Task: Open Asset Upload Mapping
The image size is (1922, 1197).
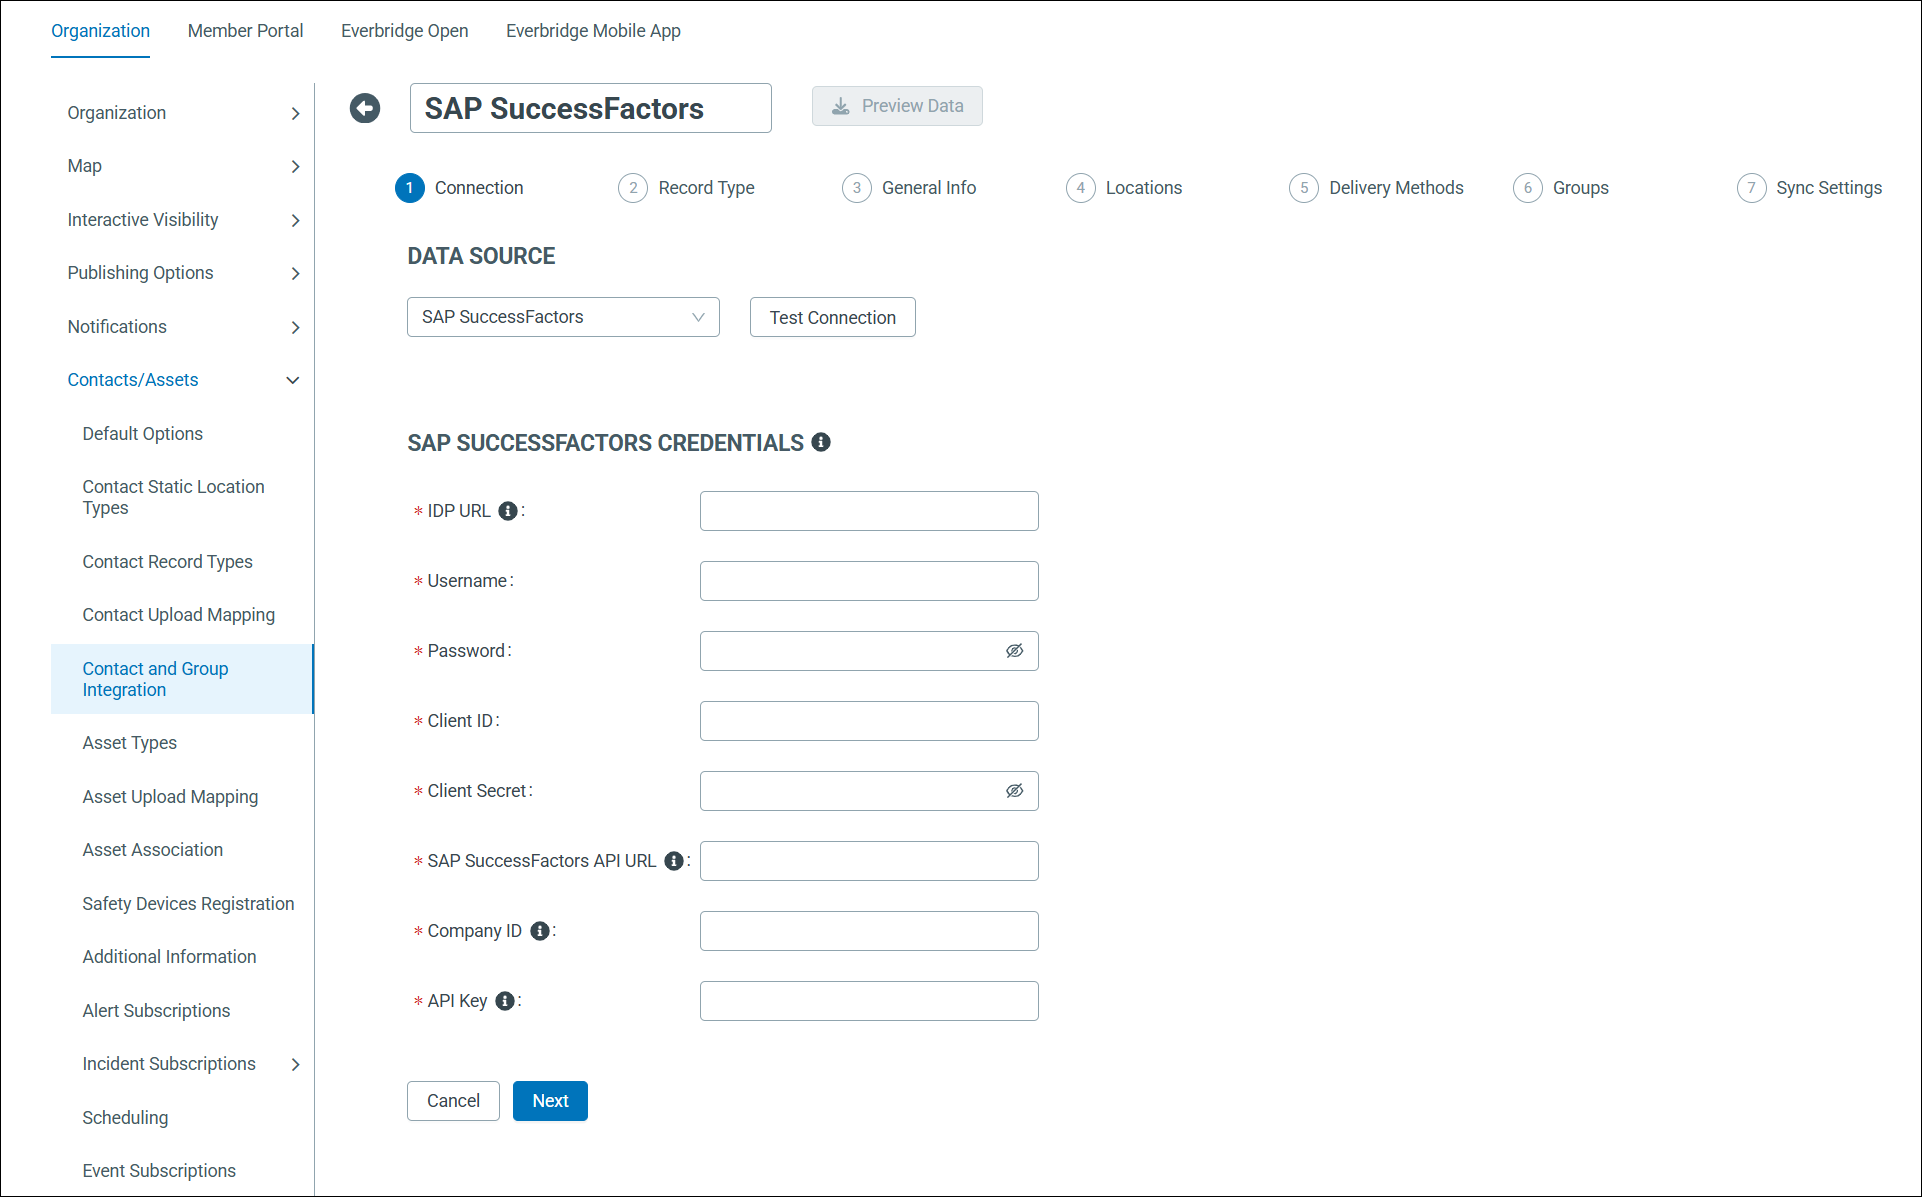Action: [x=170, y=797]
